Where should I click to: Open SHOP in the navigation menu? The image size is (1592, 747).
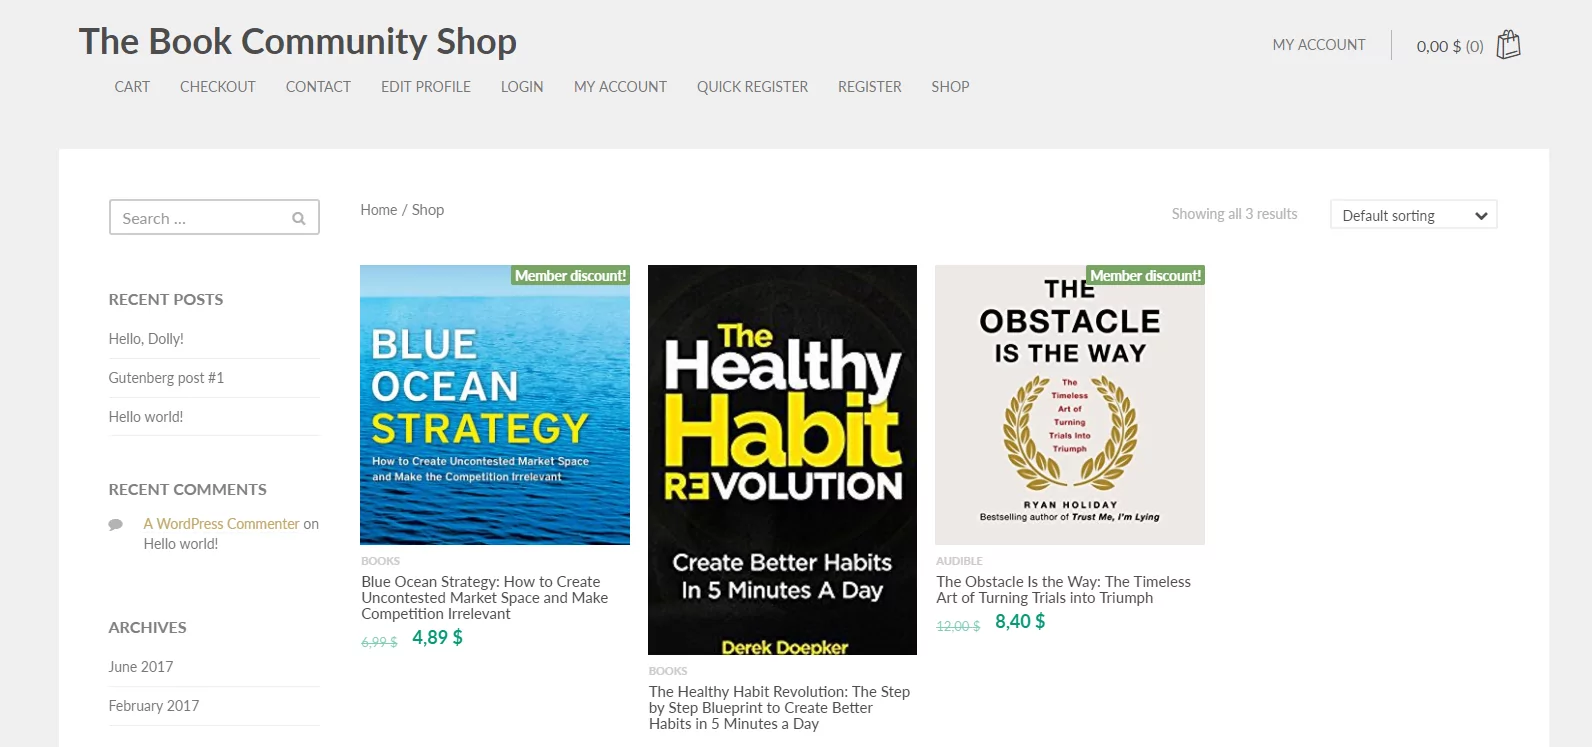[950, 87]
